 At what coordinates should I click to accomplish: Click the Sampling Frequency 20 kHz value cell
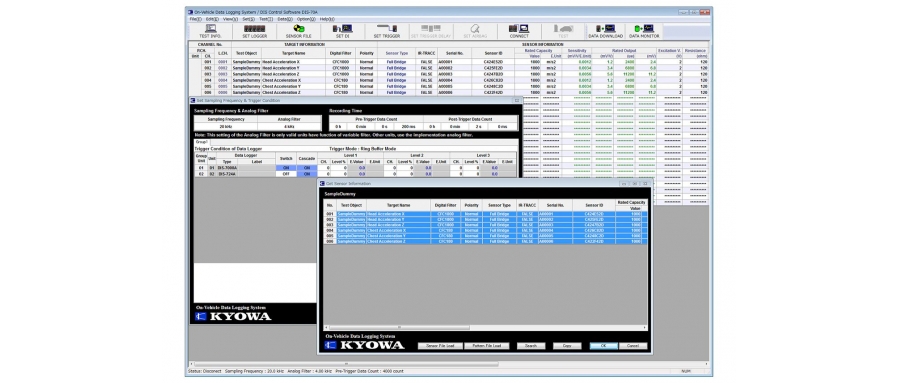(x=226, y=126)
